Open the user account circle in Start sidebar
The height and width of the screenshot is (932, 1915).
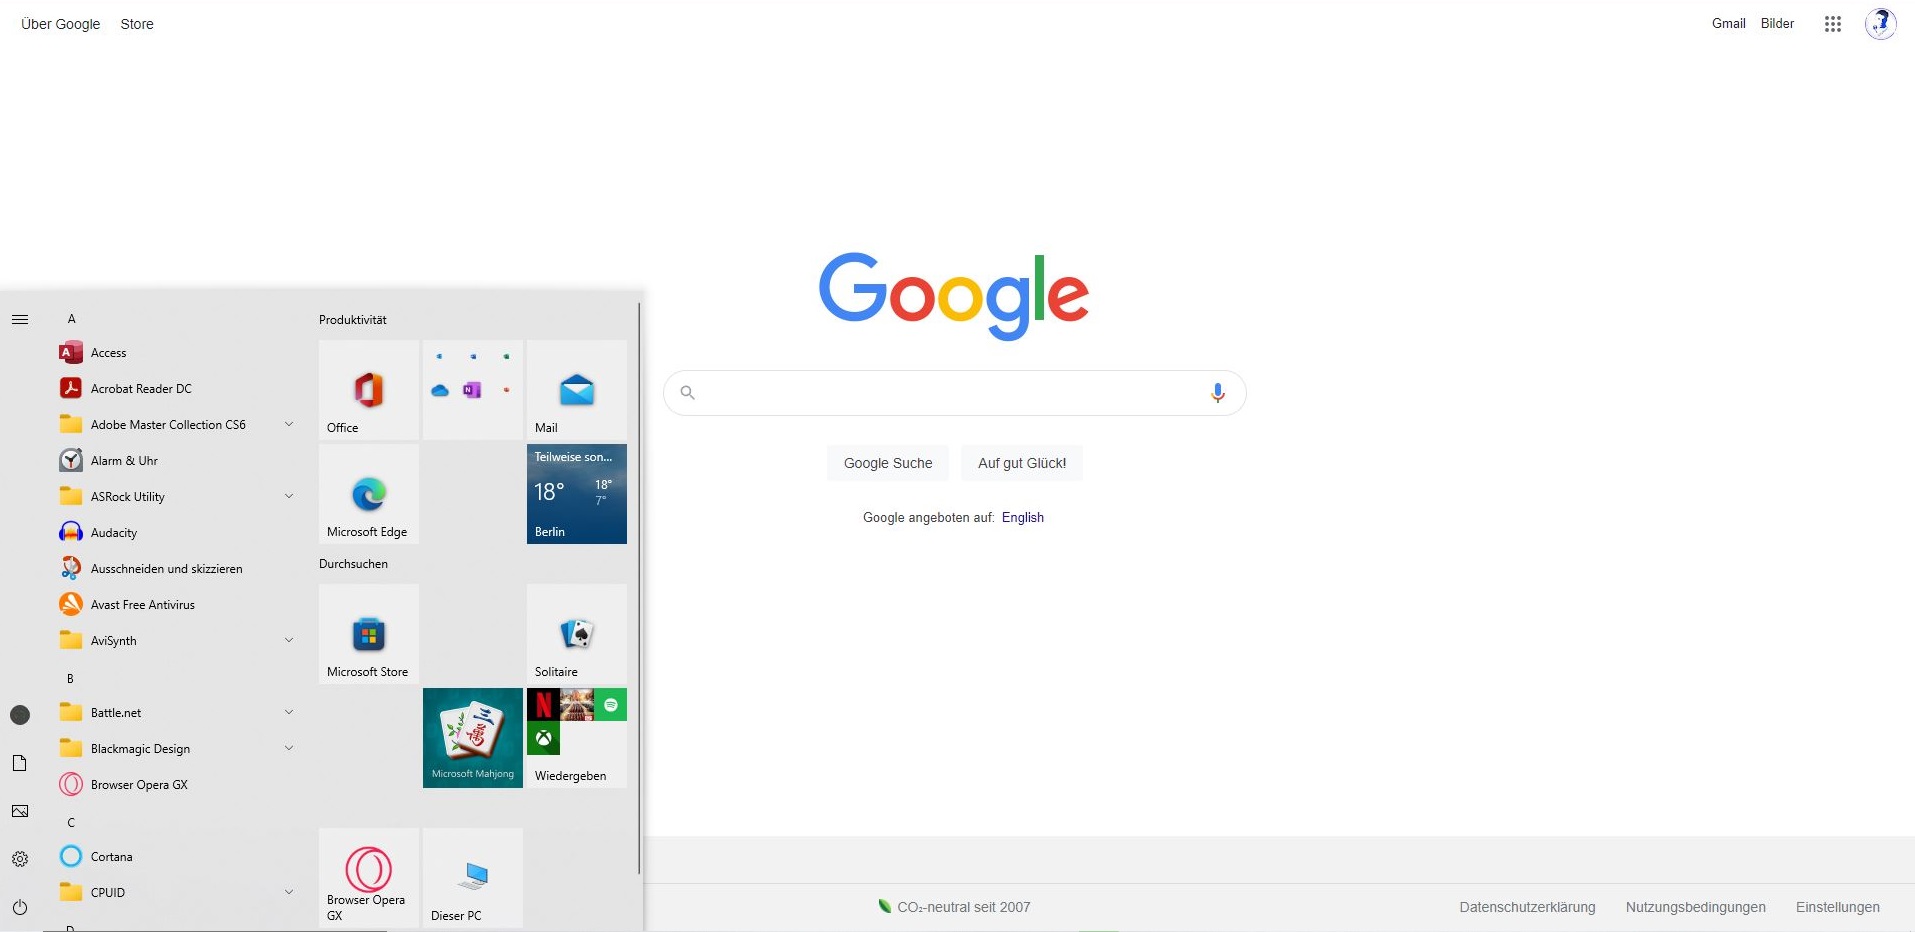[x=20, y=715]
